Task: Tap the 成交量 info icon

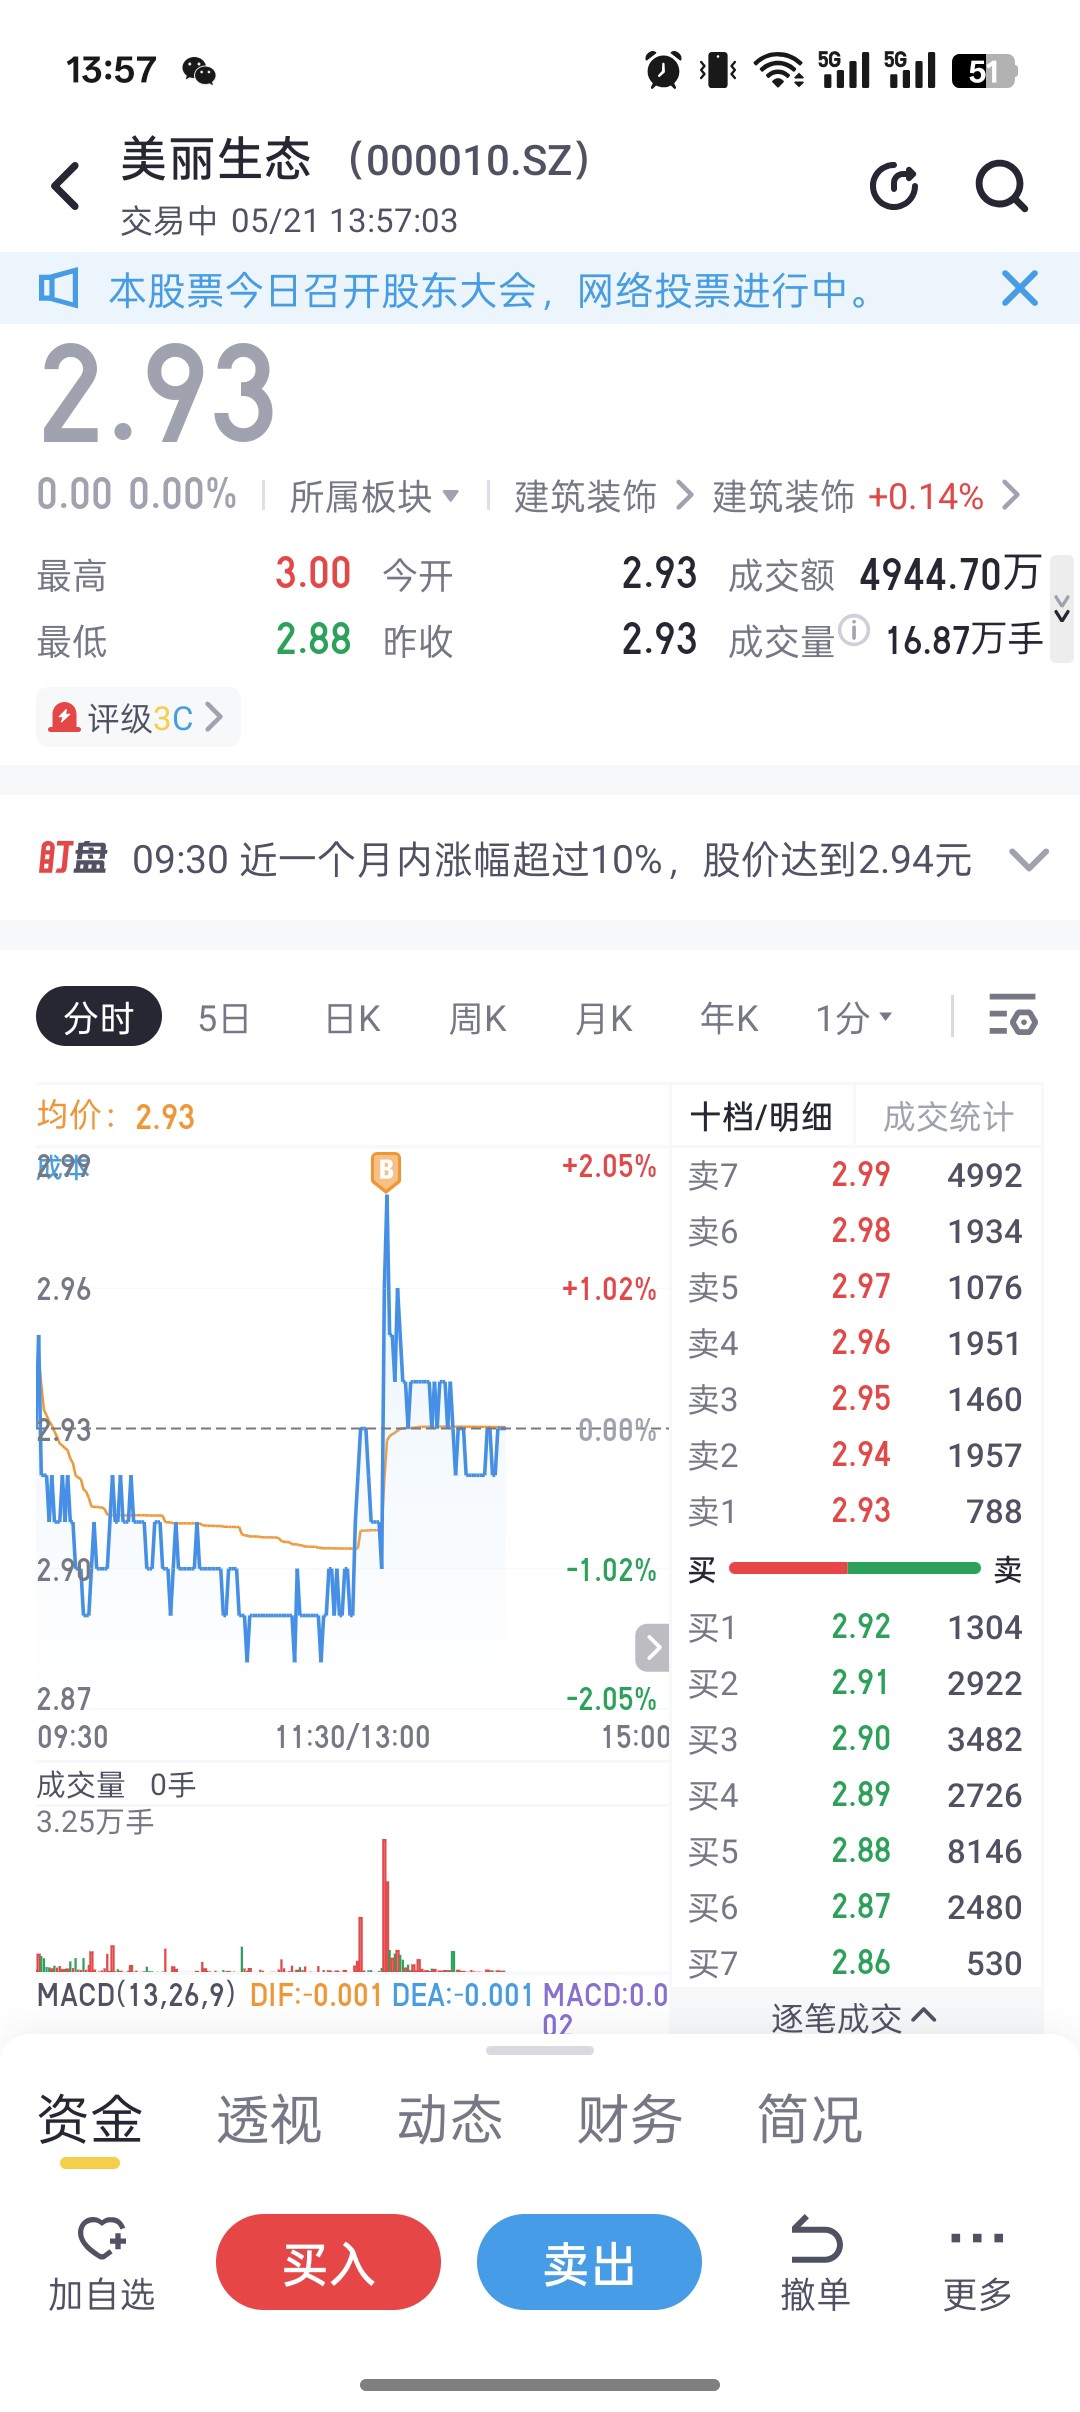Action: [x=854, y=630]
